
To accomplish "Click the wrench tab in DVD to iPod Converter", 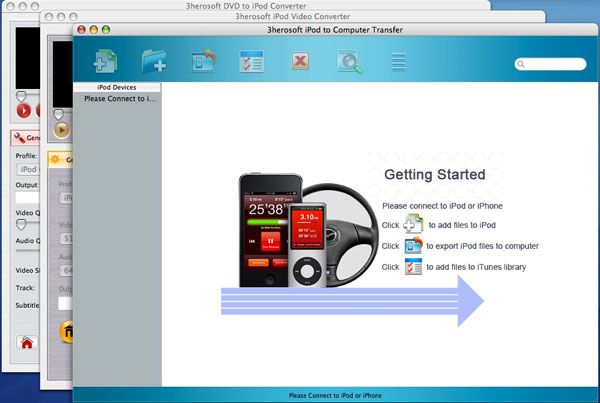I will [x=25, y=138].
